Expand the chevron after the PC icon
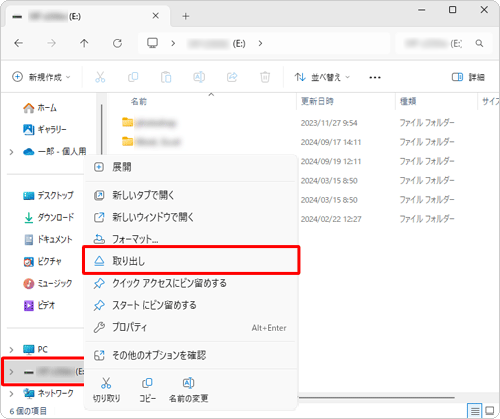This screenshot has height=419, width=500. [x=173, y=43]
